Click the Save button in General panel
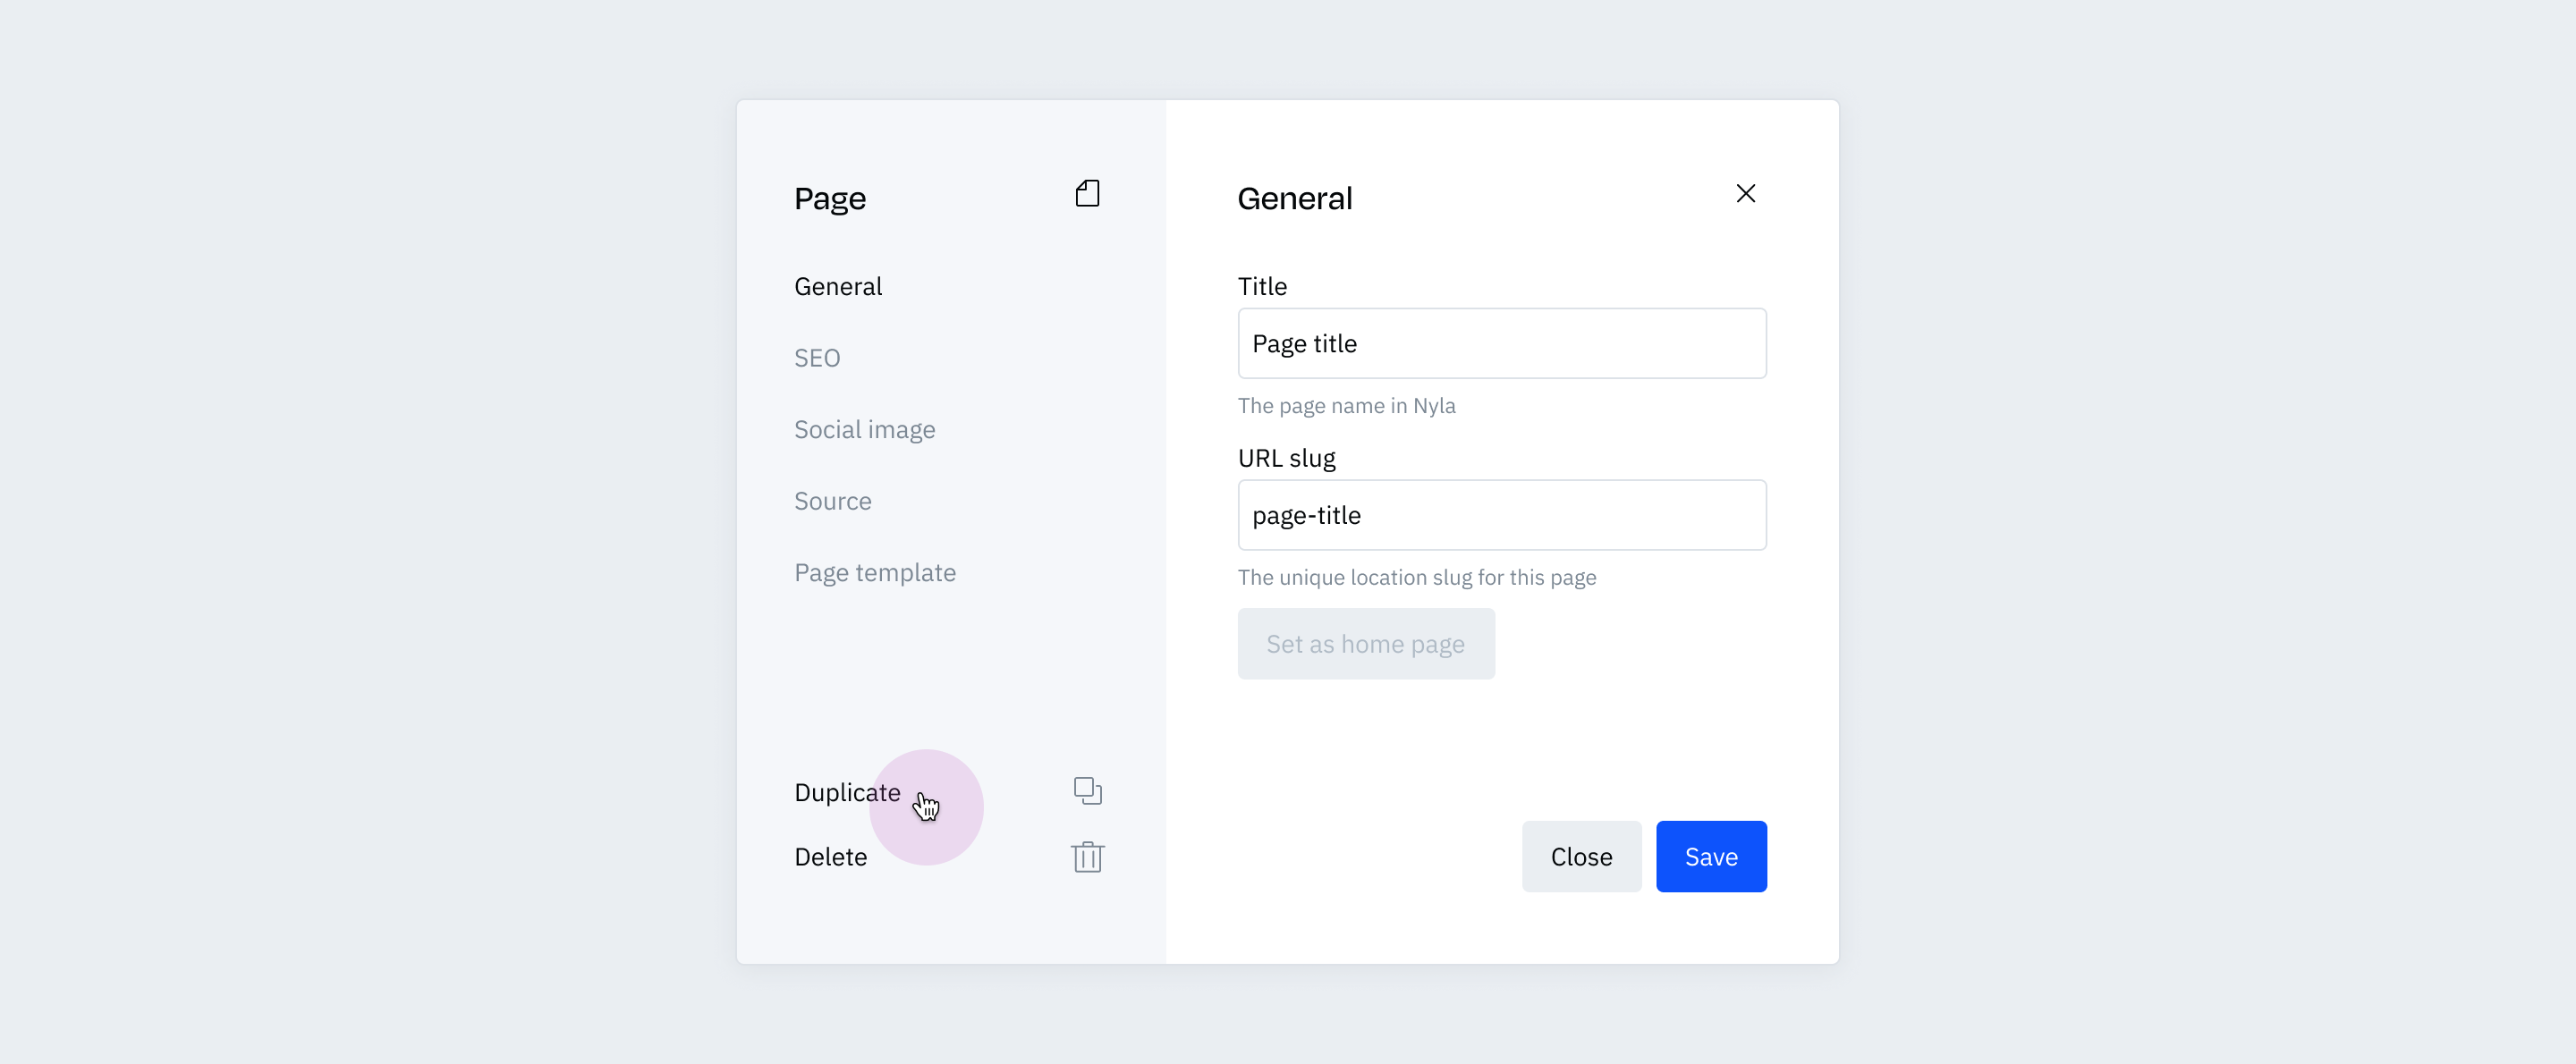Screen dimensions: 2576x1064 (x=1710, y=856)
